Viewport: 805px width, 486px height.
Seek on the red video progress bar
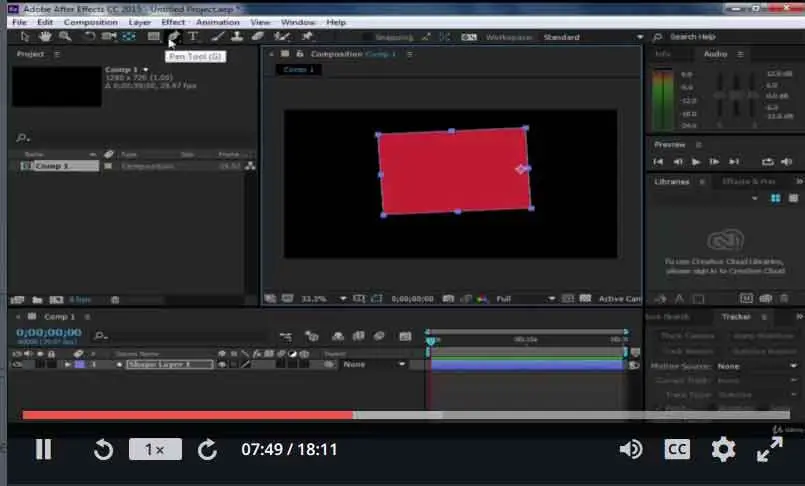coord(187,415)
